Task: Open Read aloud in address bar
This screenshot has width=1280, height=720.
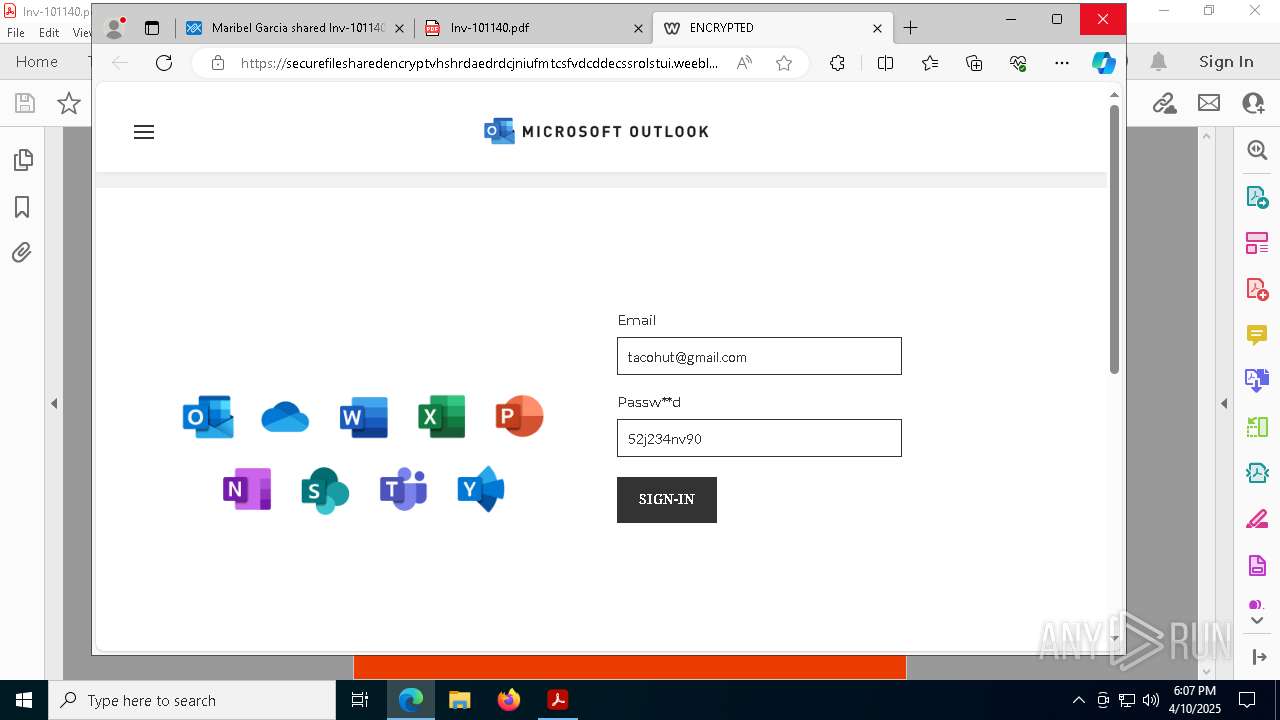Action: coord(744,63)
